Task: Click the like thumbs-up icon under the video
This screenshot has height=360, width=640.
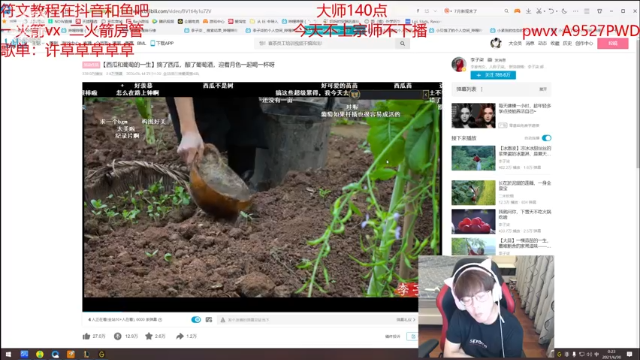Action: (x=86, y=336)
